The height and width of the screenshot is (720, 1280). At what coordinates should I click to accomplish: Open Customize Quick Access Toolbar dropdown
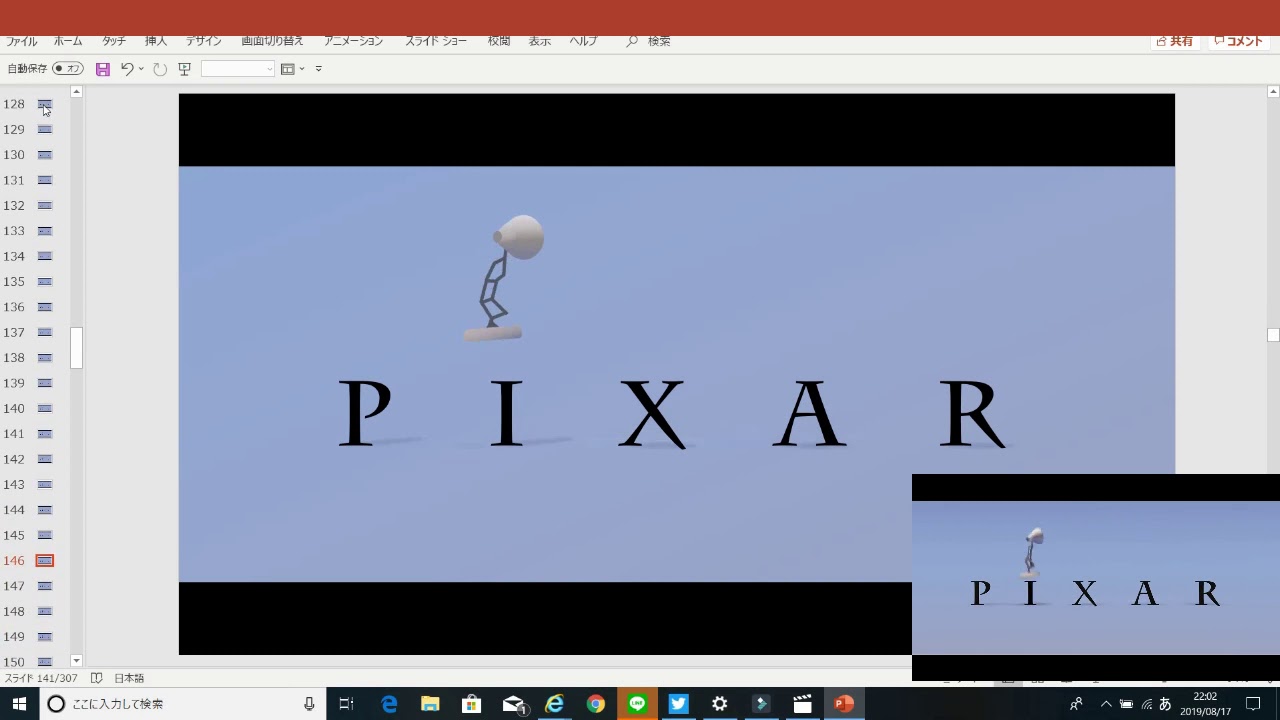[319, 69]
